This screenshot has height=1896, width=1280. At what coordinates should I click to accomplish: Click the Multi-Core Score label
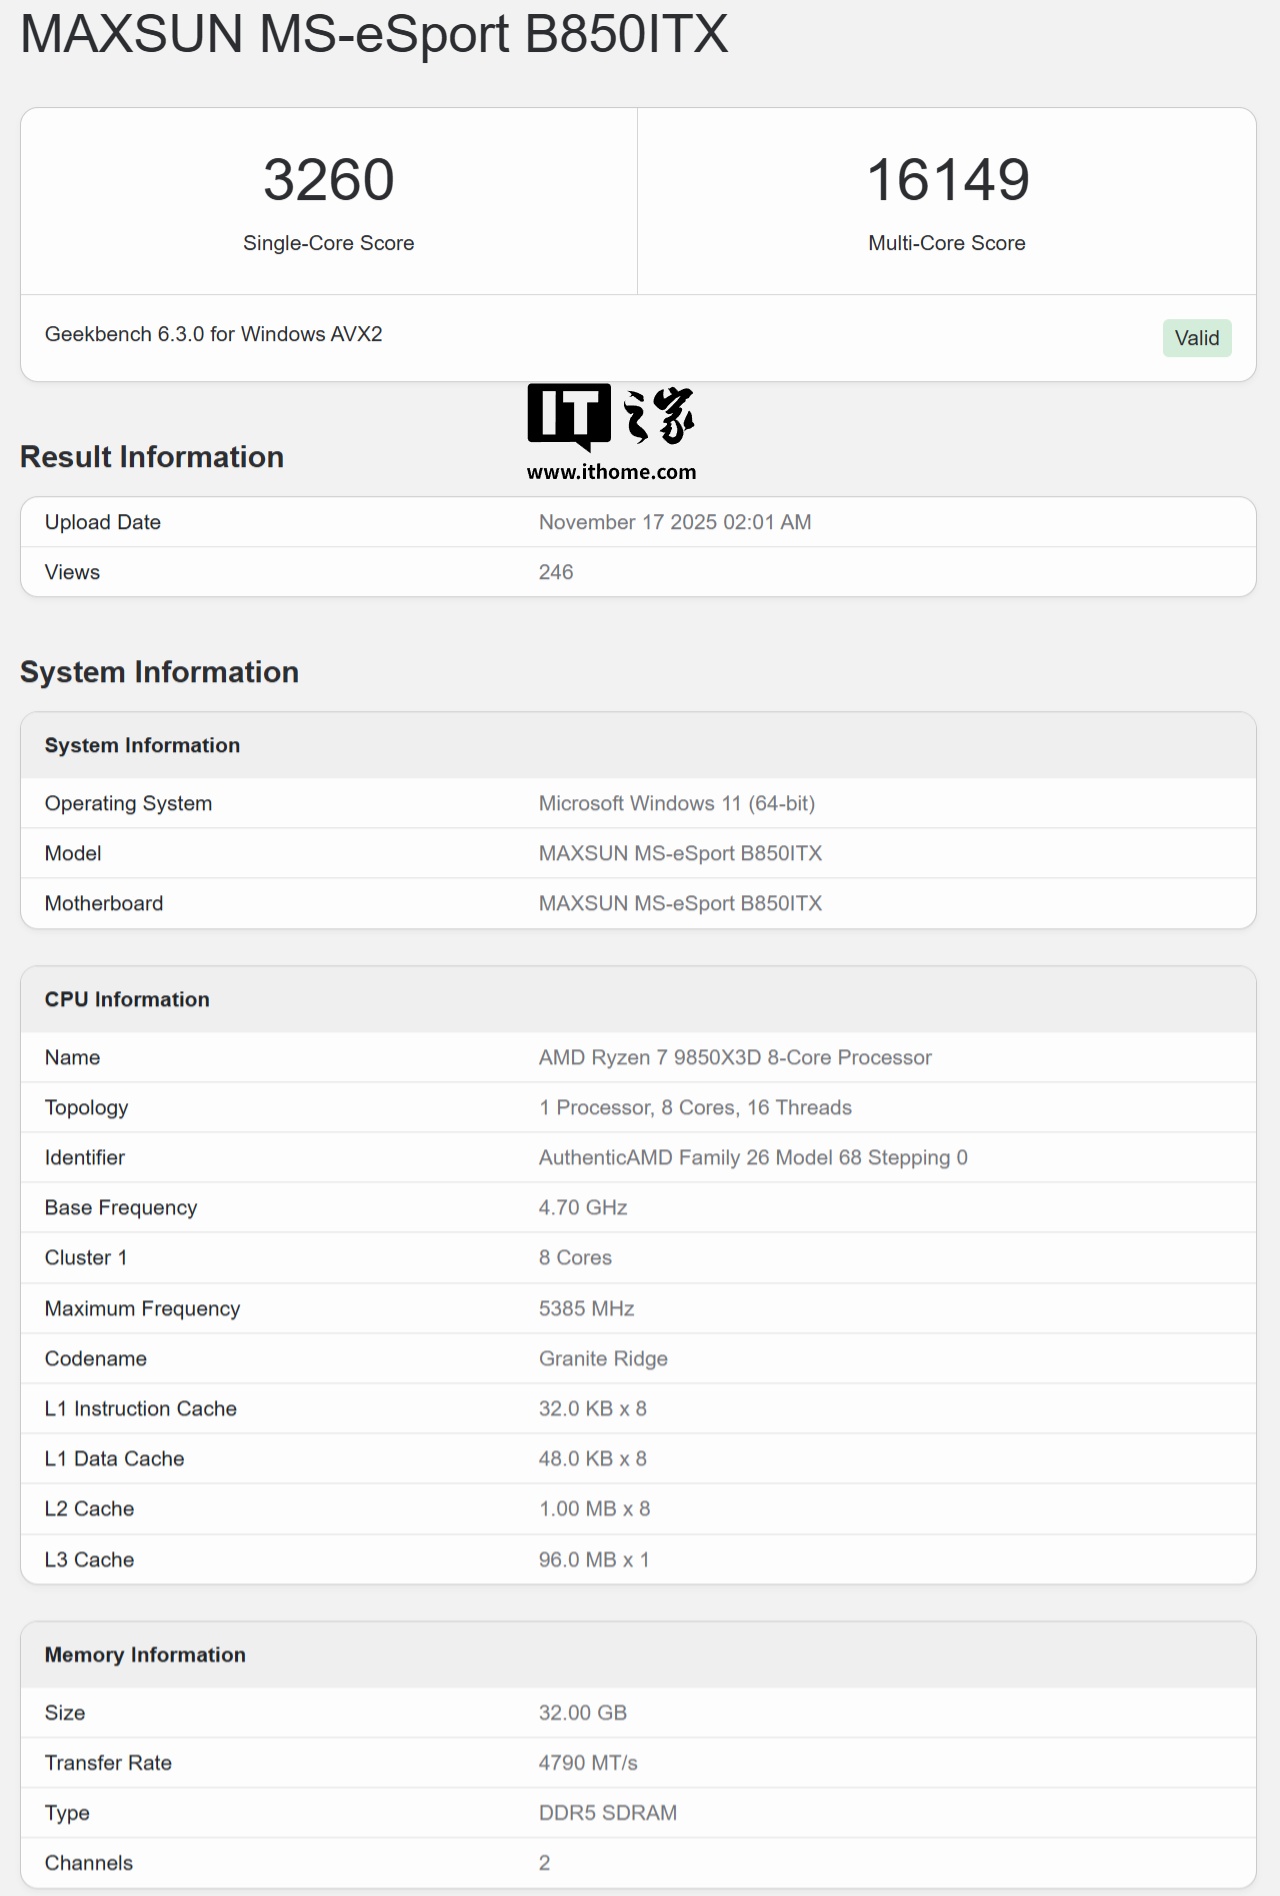coord(947,243)
